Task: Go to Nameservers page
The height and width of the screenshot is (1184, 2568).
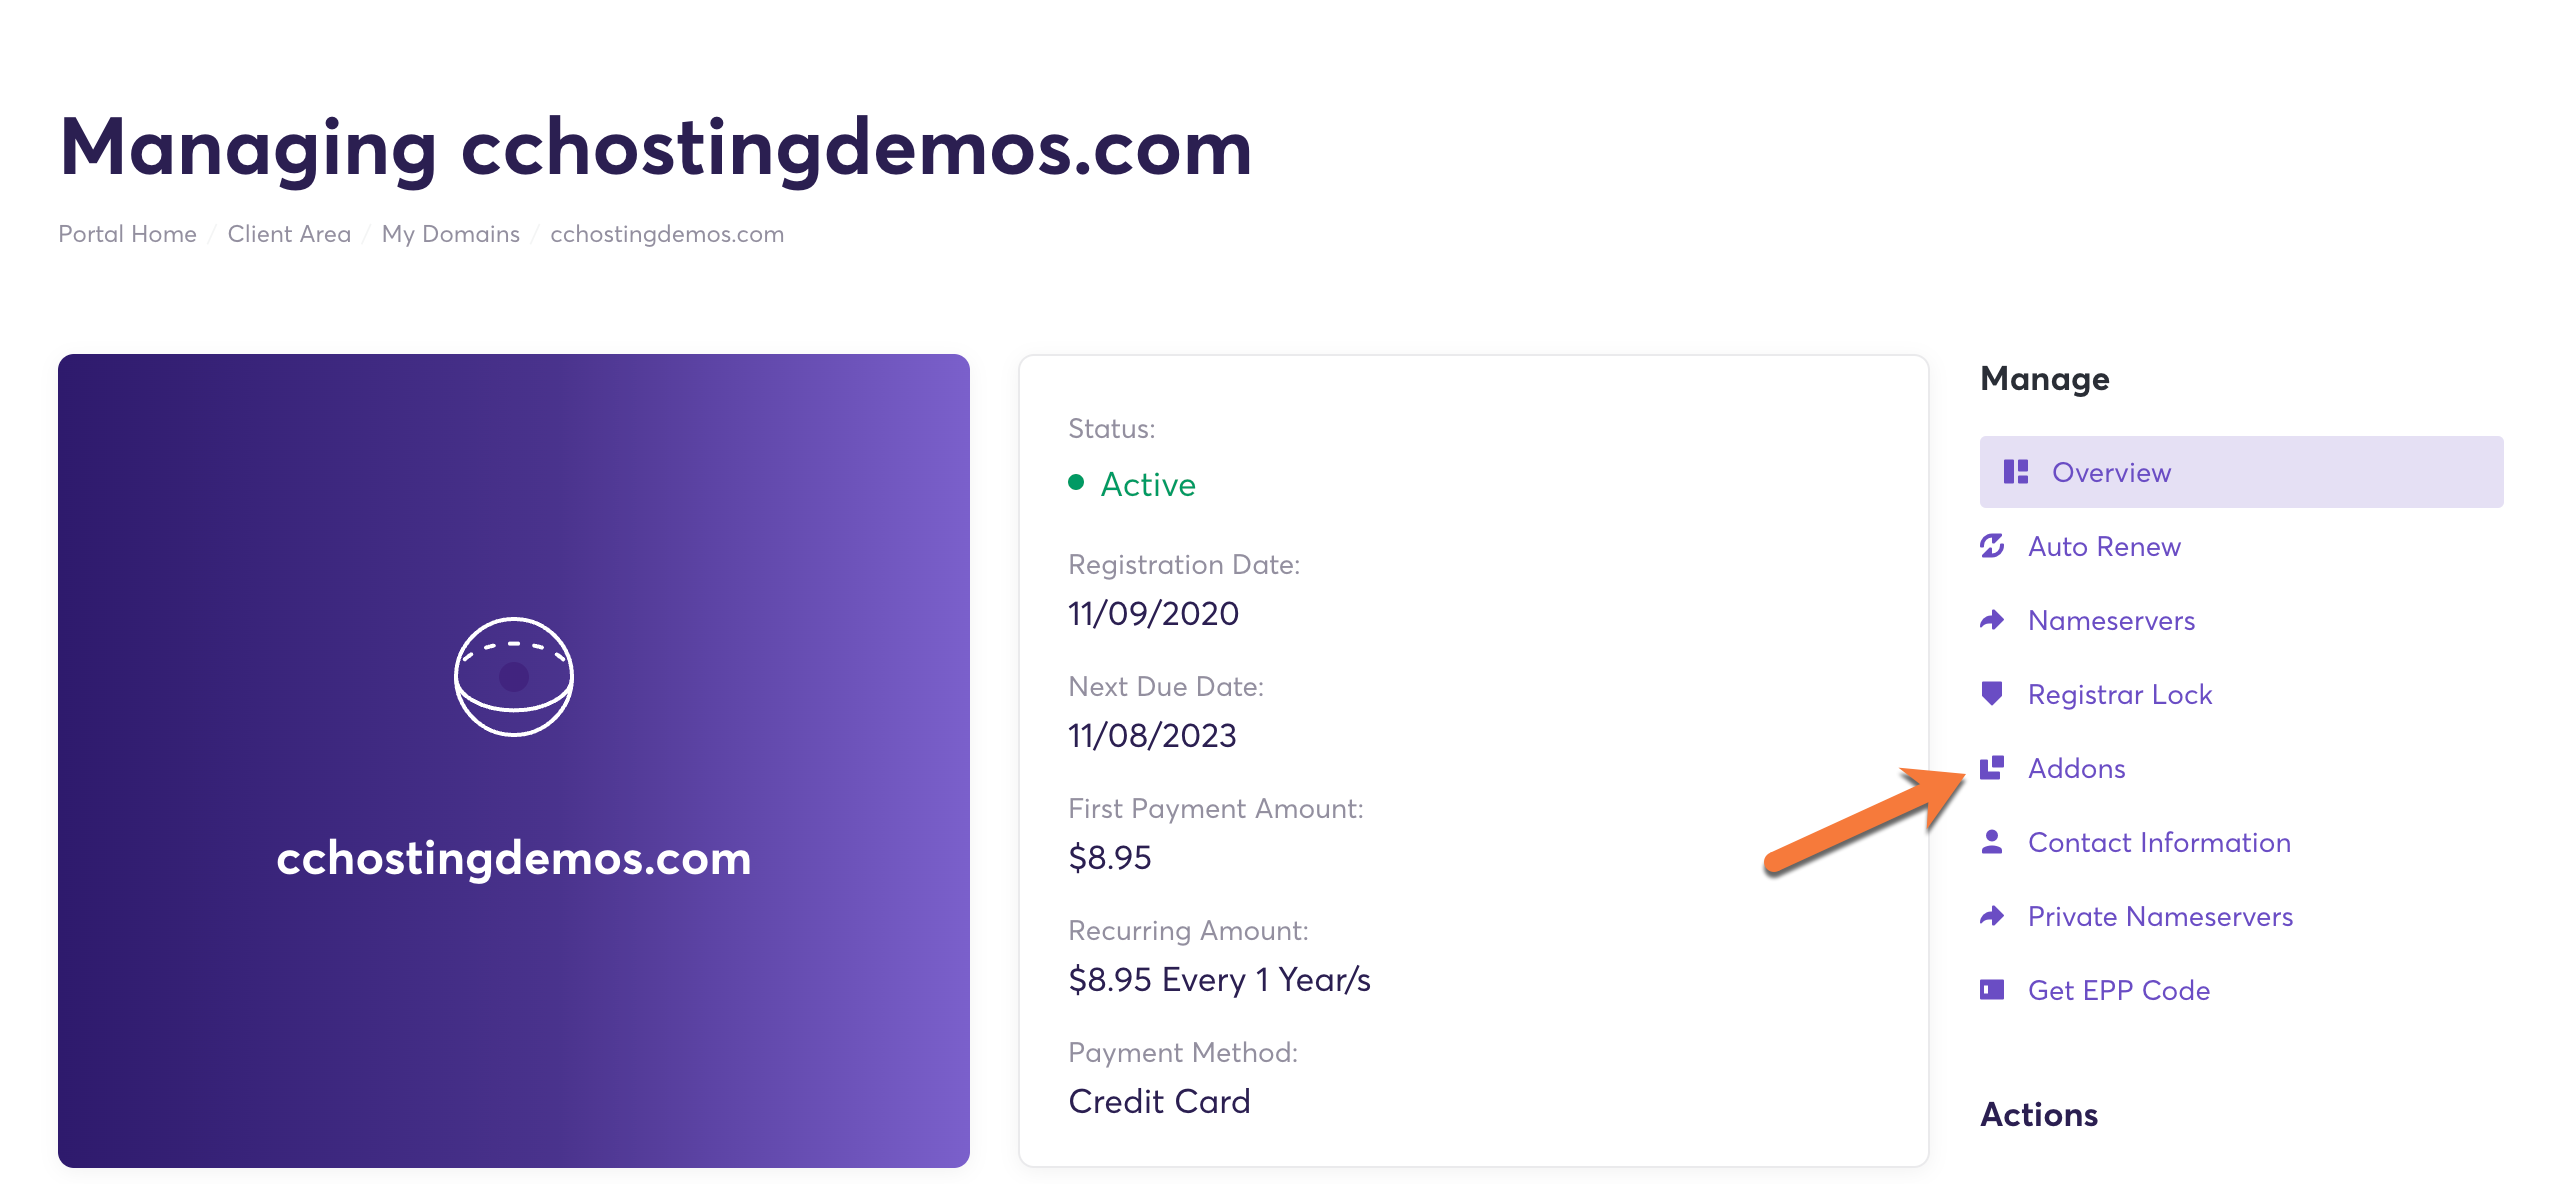Action: (x=2111, y=620)
